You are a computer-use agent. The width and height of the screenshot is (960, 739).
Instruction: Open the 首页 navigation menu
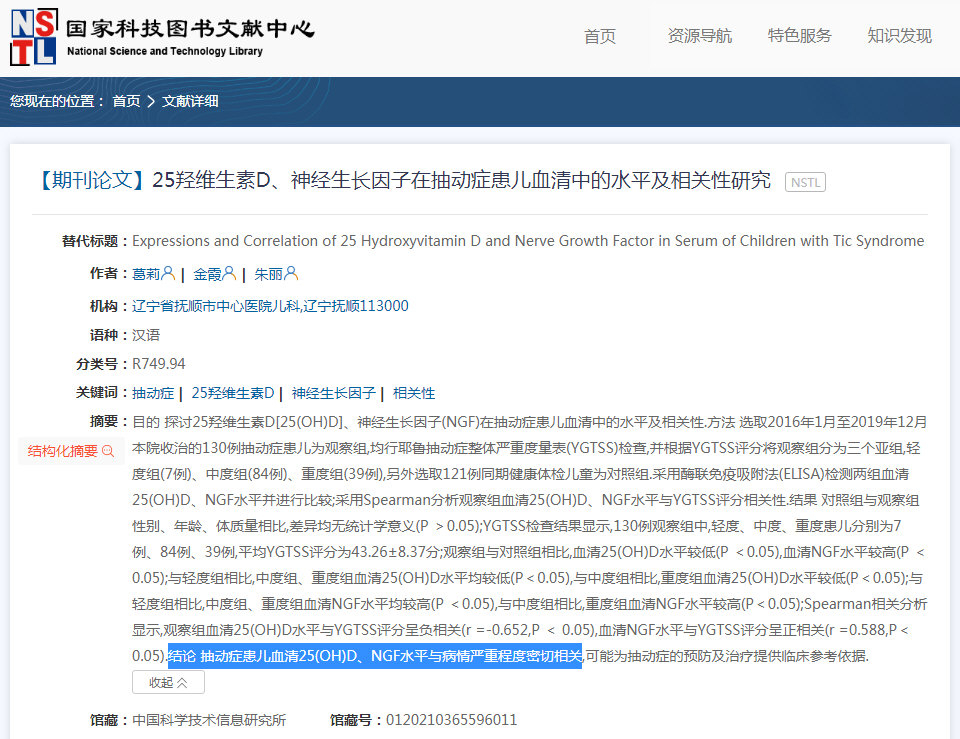[x=599, y=36]
